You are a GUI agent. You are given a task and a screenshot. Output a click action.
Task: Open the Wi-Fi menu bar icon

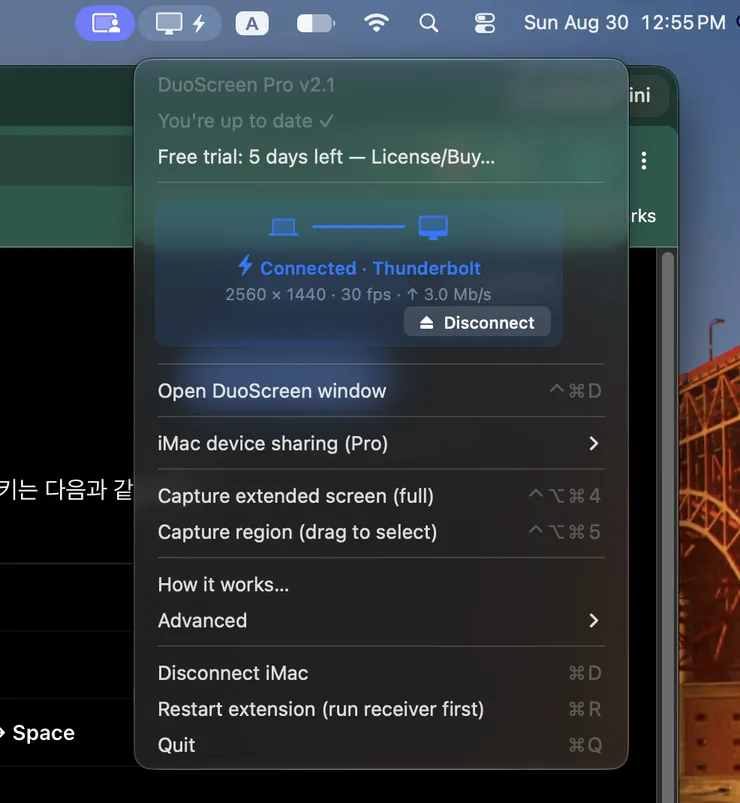click(x=376, y=23)
